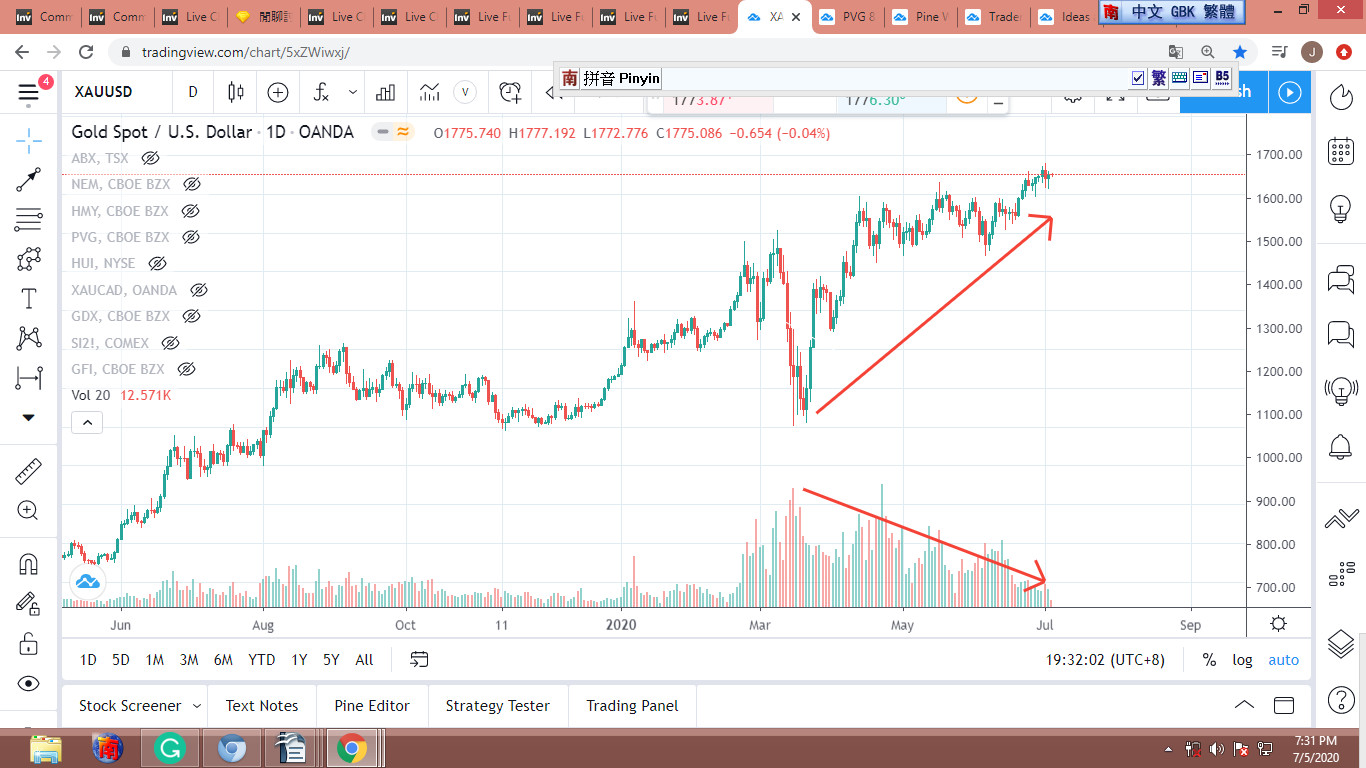Show the hidden NEM, CBOE BZX series
The width and height of the screenshot is (1366, 768).
coord(192,184)
